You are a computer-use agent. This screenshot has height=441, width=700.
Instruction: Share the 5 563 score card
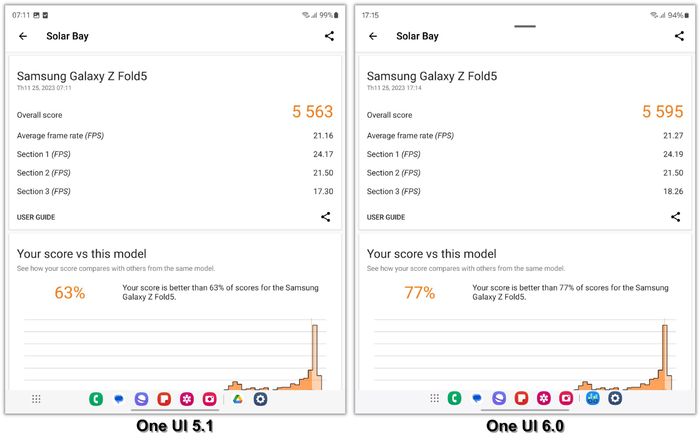[x=326, y=217]
